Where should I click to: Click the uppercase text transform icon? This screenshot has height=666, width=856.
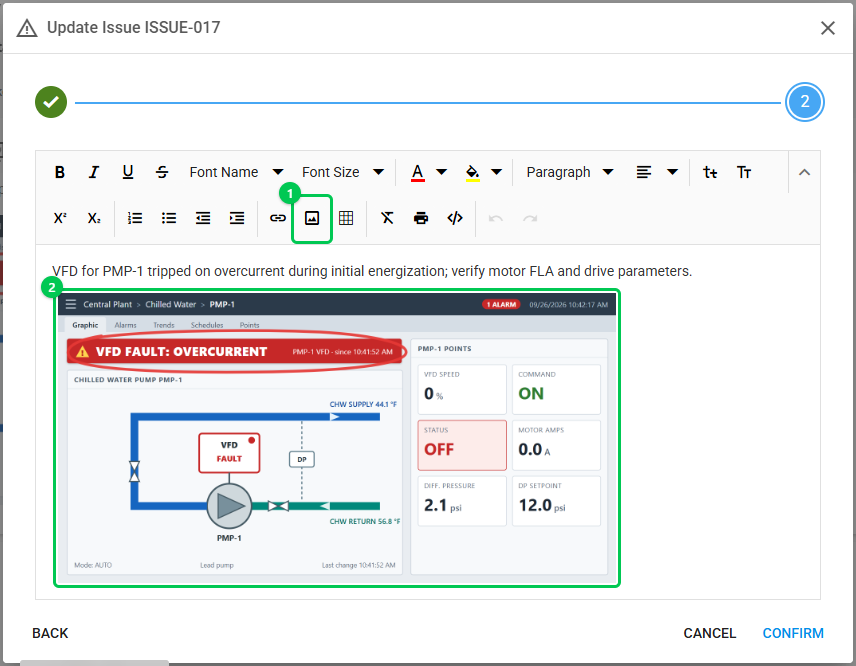(x=744, y=173)
